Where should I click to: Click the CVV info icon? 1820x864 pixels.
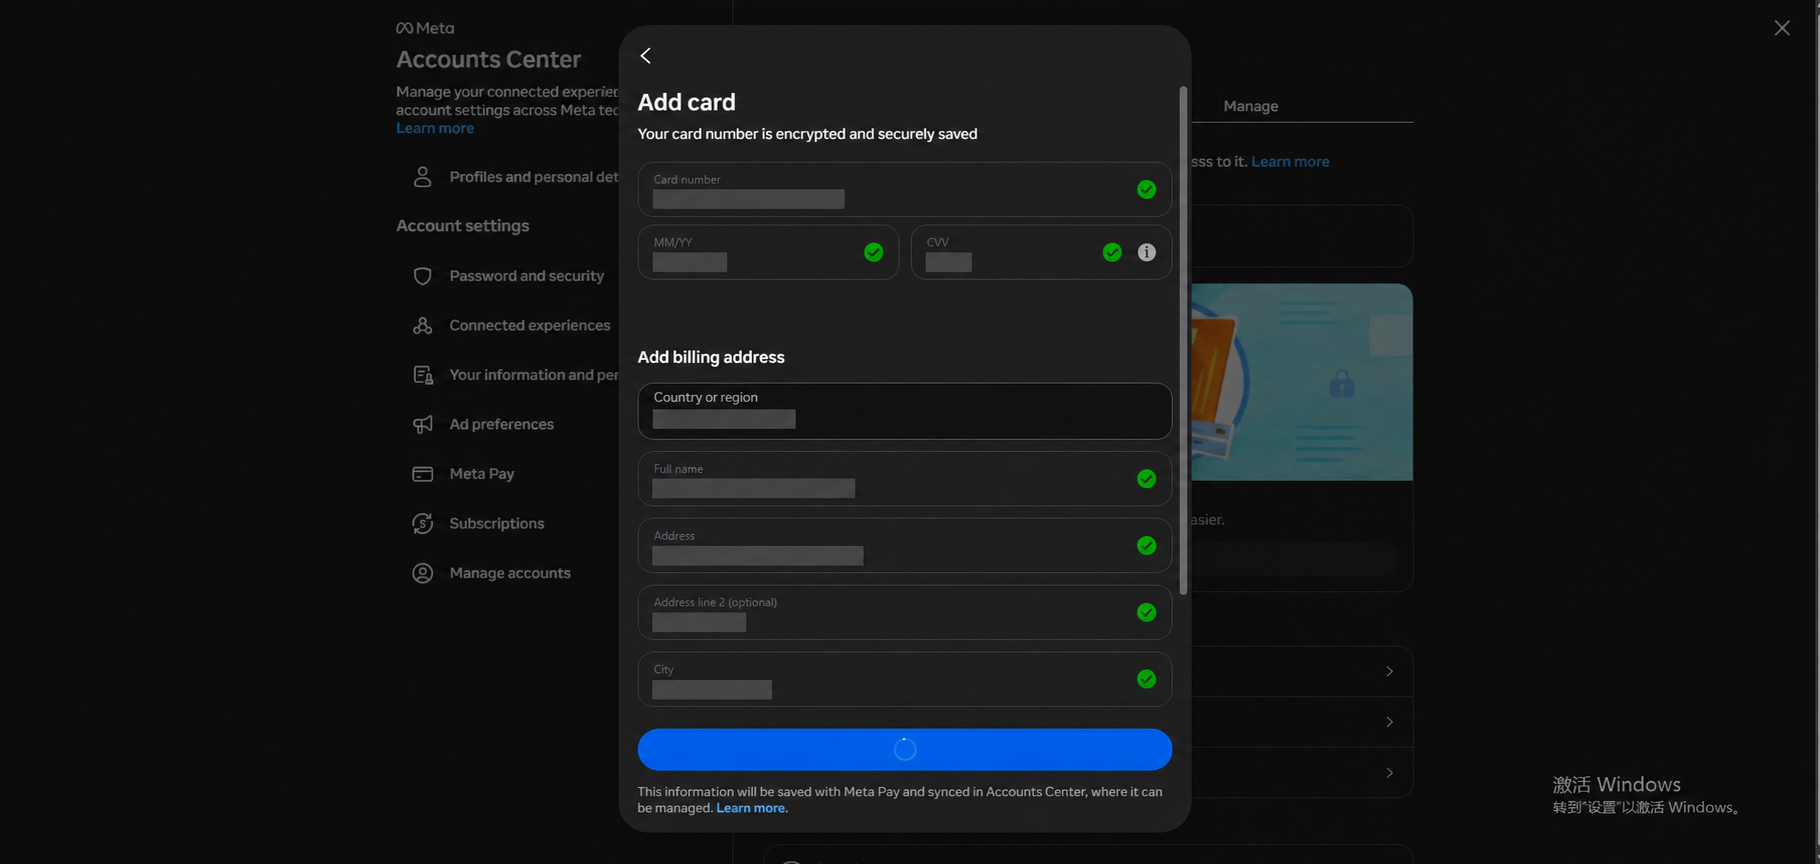click(1147, 253)
